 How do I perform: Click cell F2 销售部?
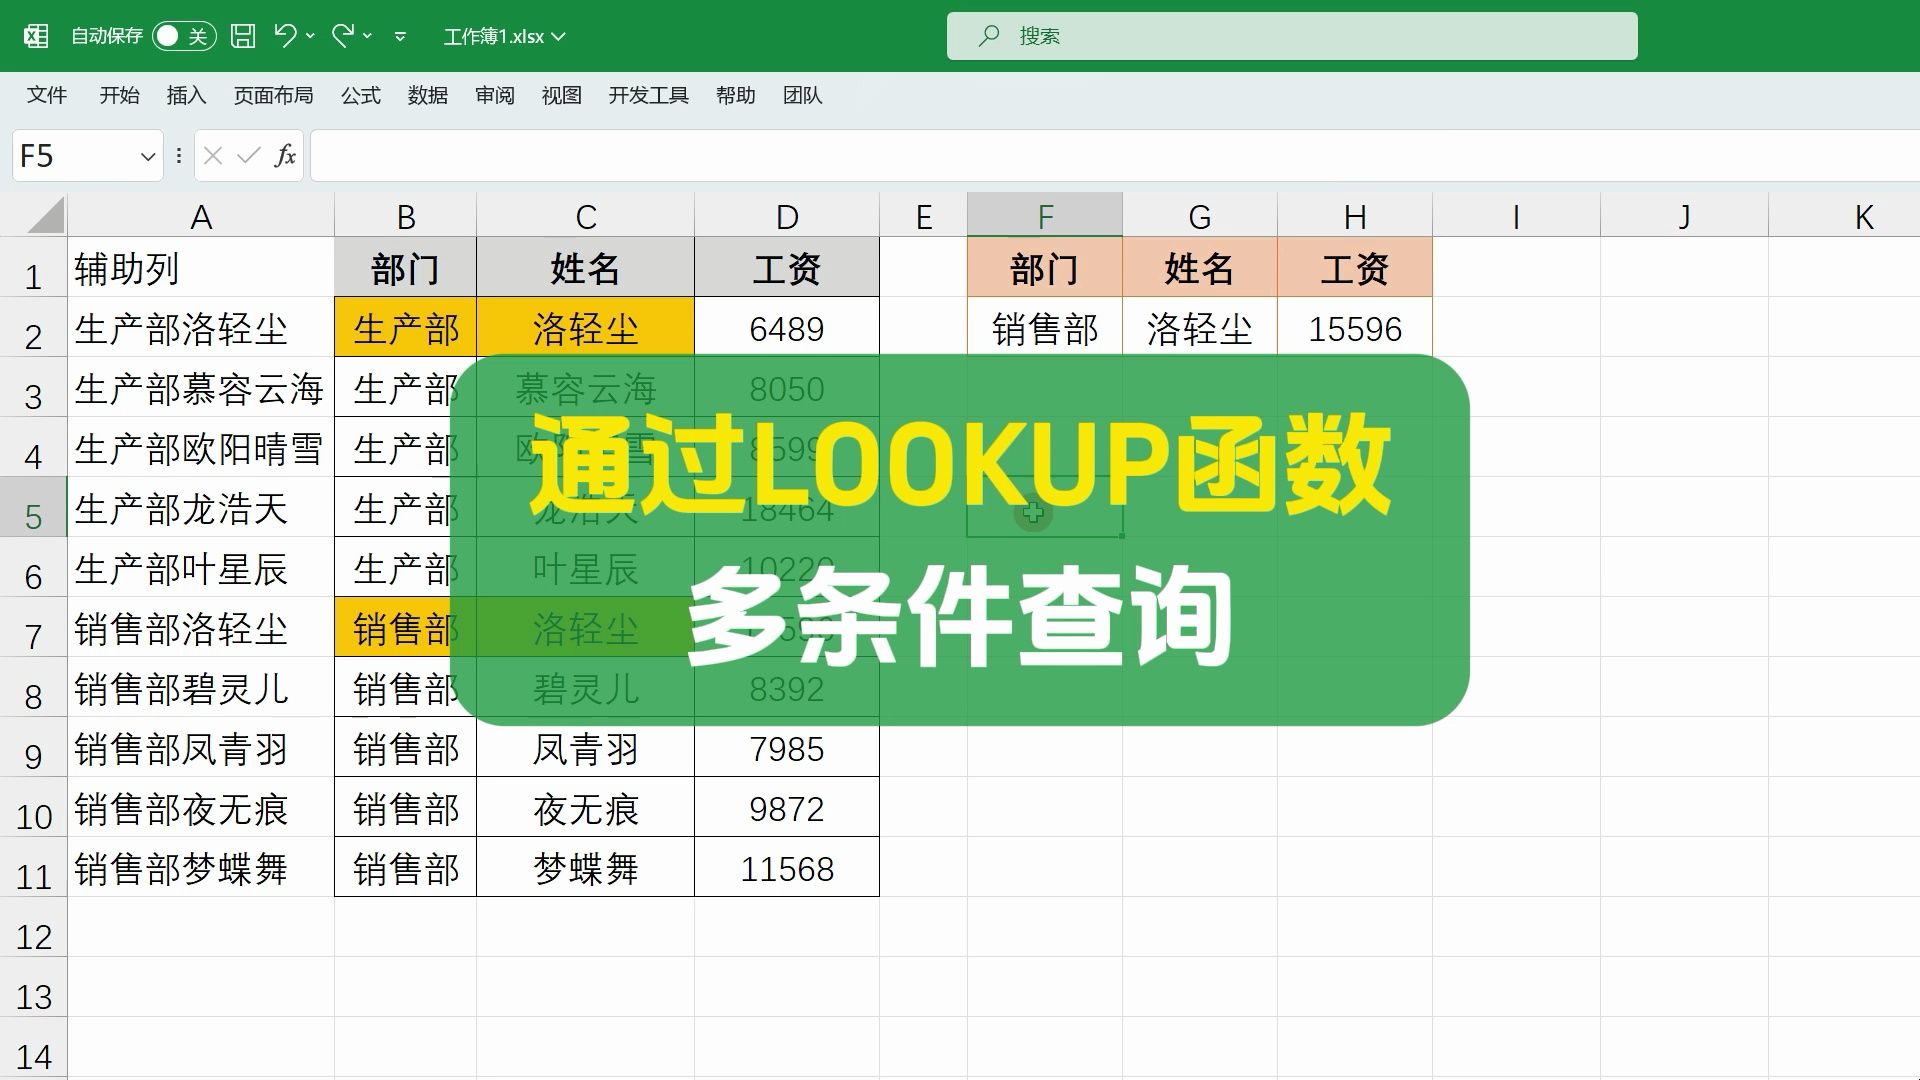1045,328
